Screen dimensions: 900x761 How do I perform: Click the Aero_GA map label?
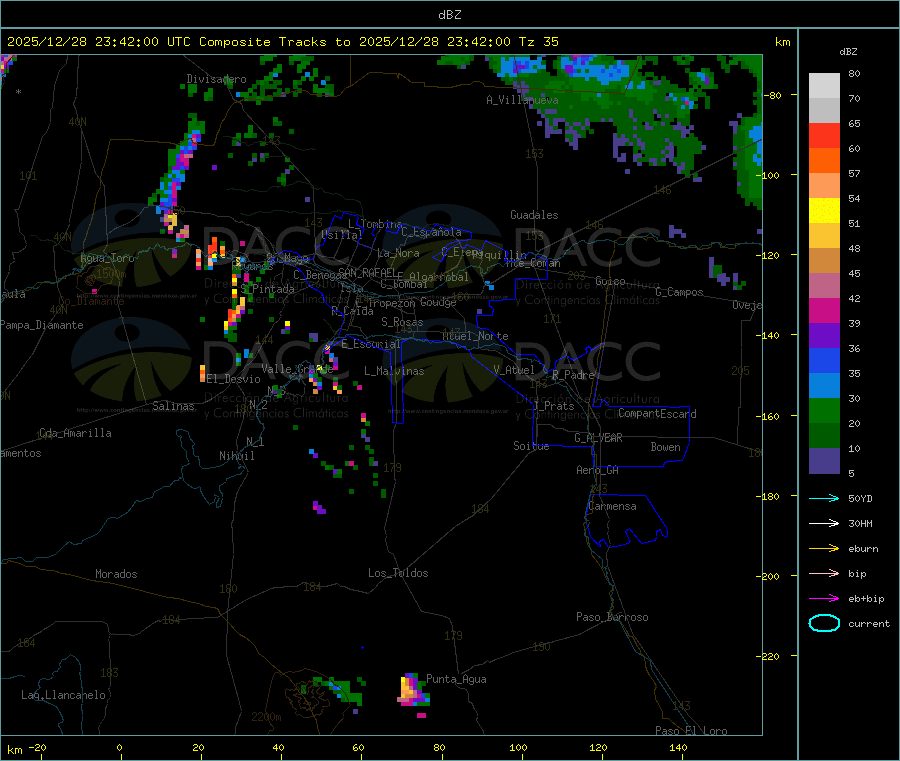pyautogui.click(x=598, y=470)
